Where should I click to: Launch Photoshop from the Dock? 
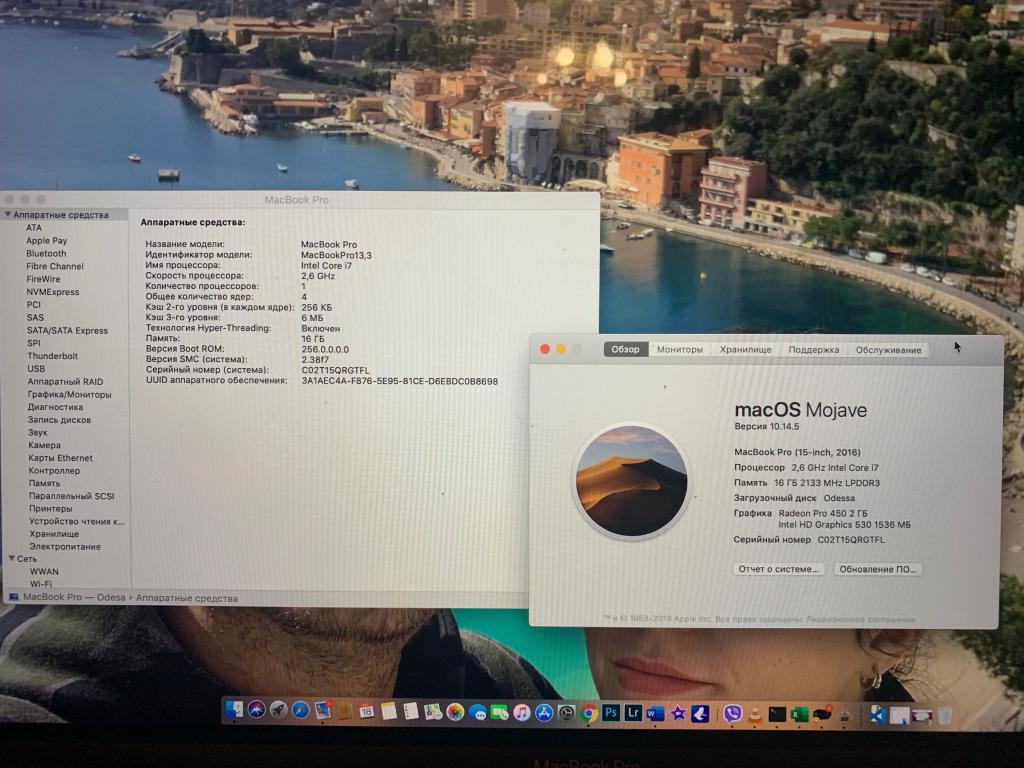point(611,712)
